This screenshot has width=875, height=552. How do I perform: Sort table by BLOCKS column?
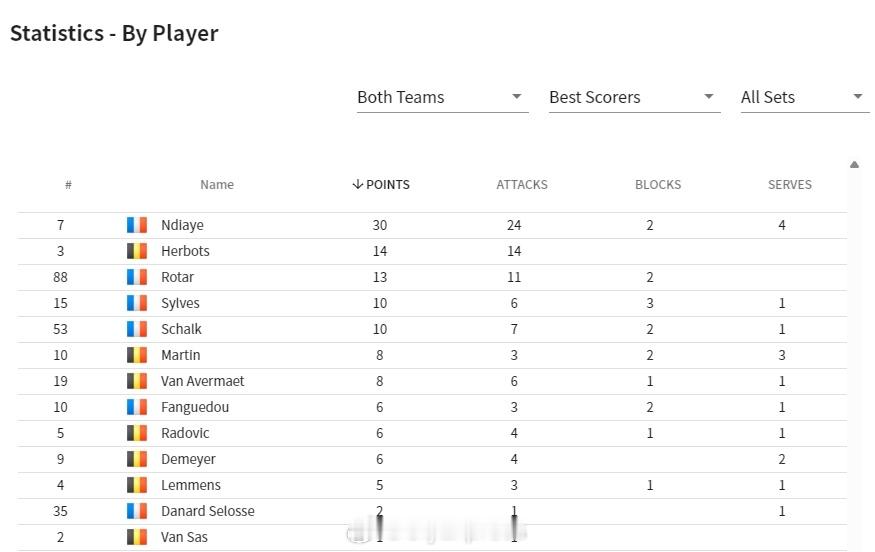pyautogui.click(x=658, y=185)
